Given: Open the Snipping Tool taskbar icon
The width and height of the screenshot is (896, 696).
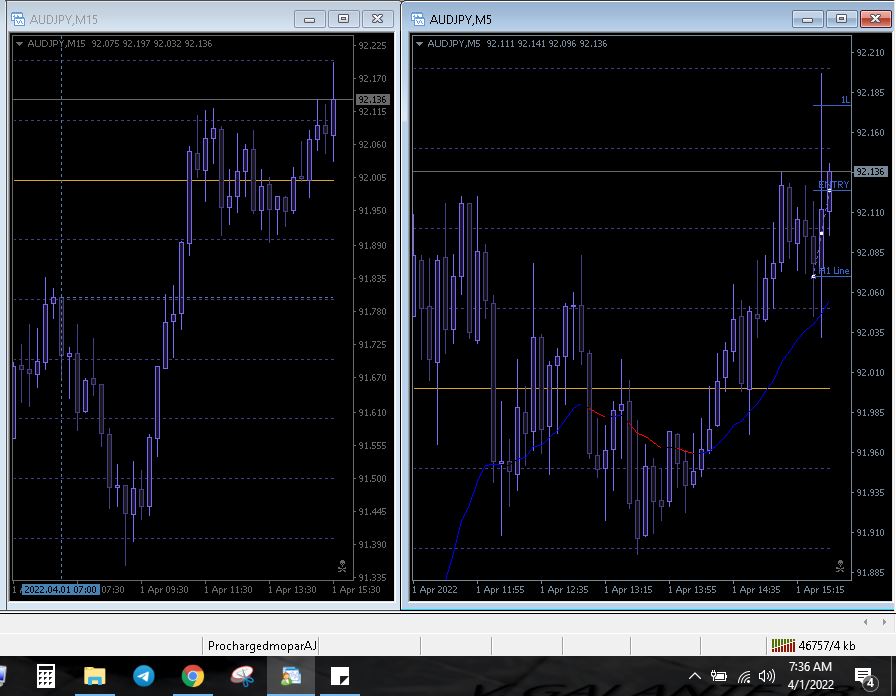Looking at the screenshot, I should tap(241, 676).
